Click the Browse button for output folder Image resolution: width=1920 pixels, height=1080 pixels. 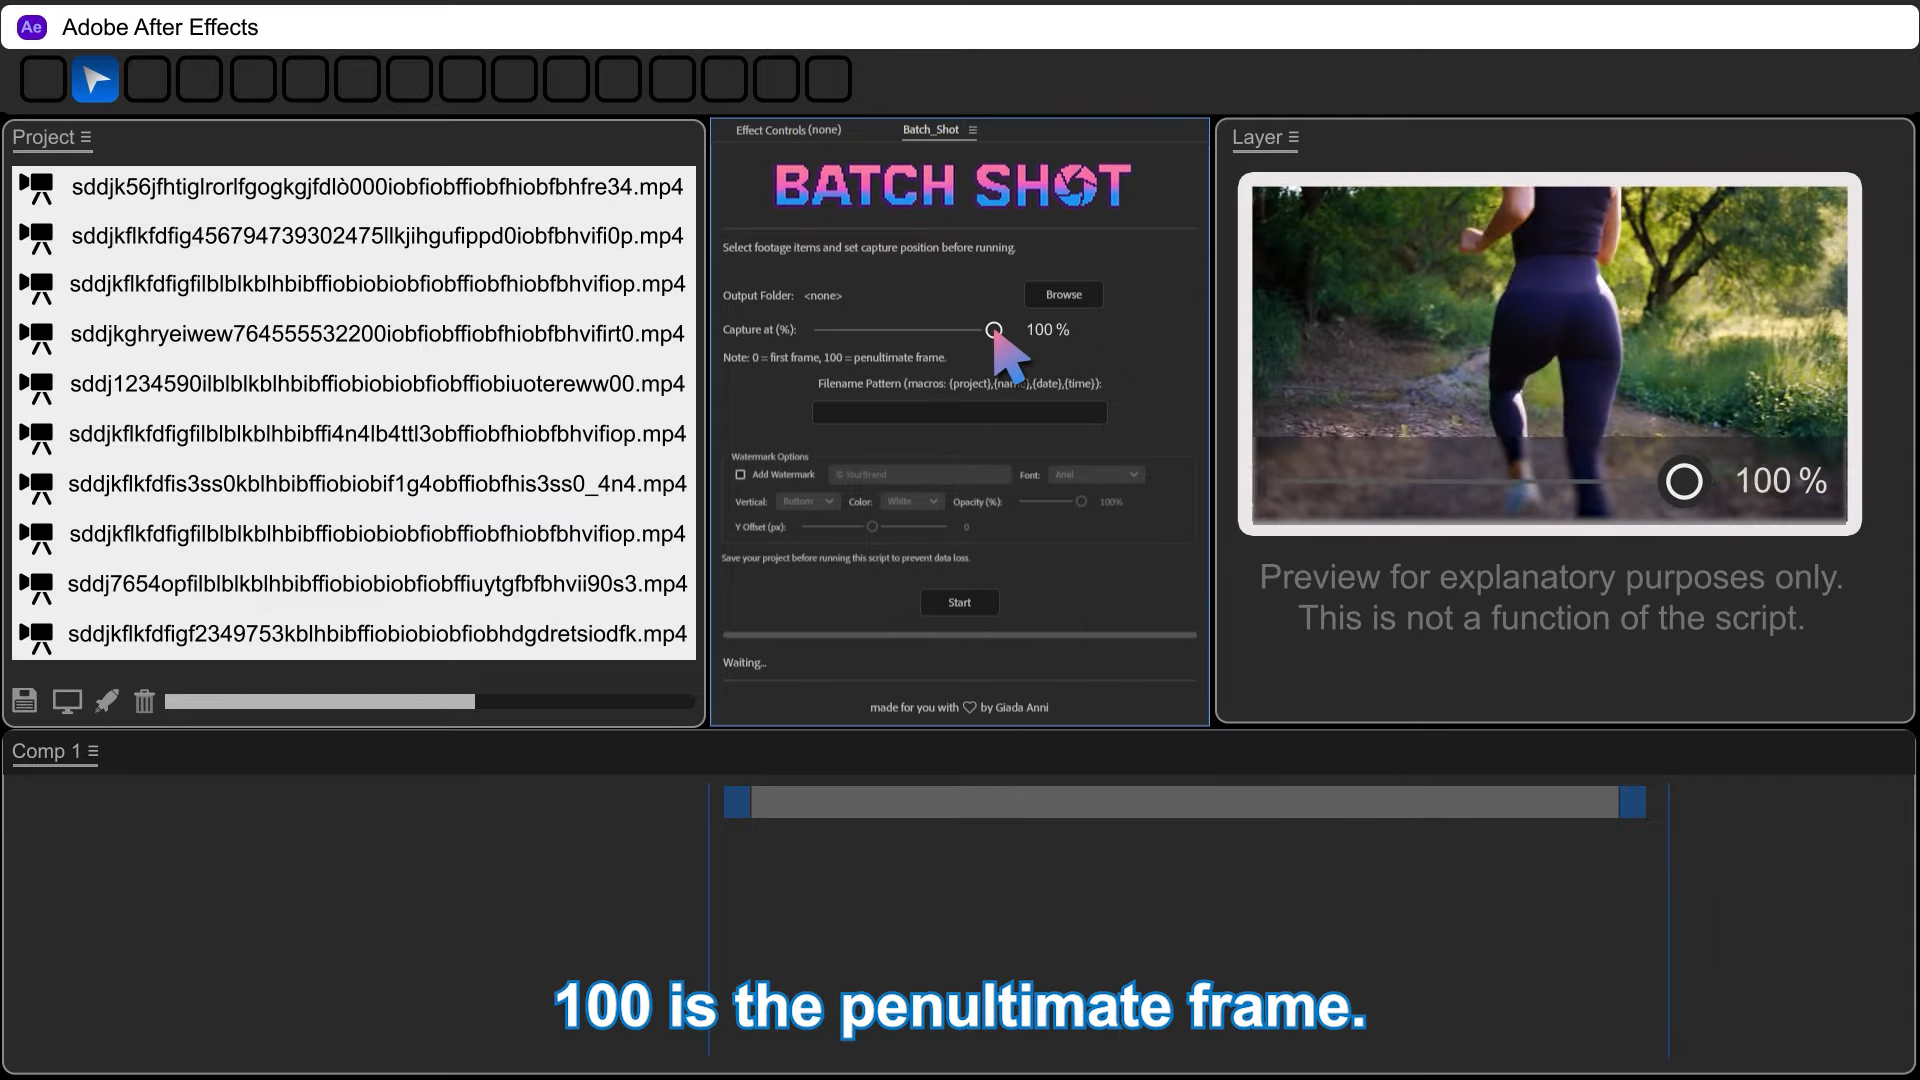1063,295
